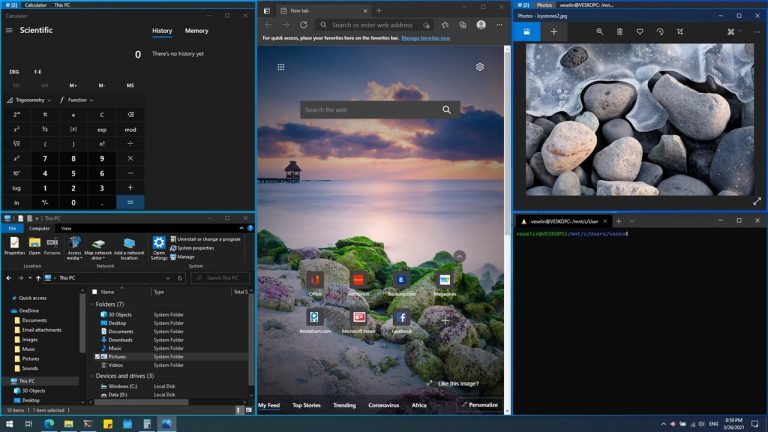
Task: Select the Trending feed tab in Edge
Action: 344,405
